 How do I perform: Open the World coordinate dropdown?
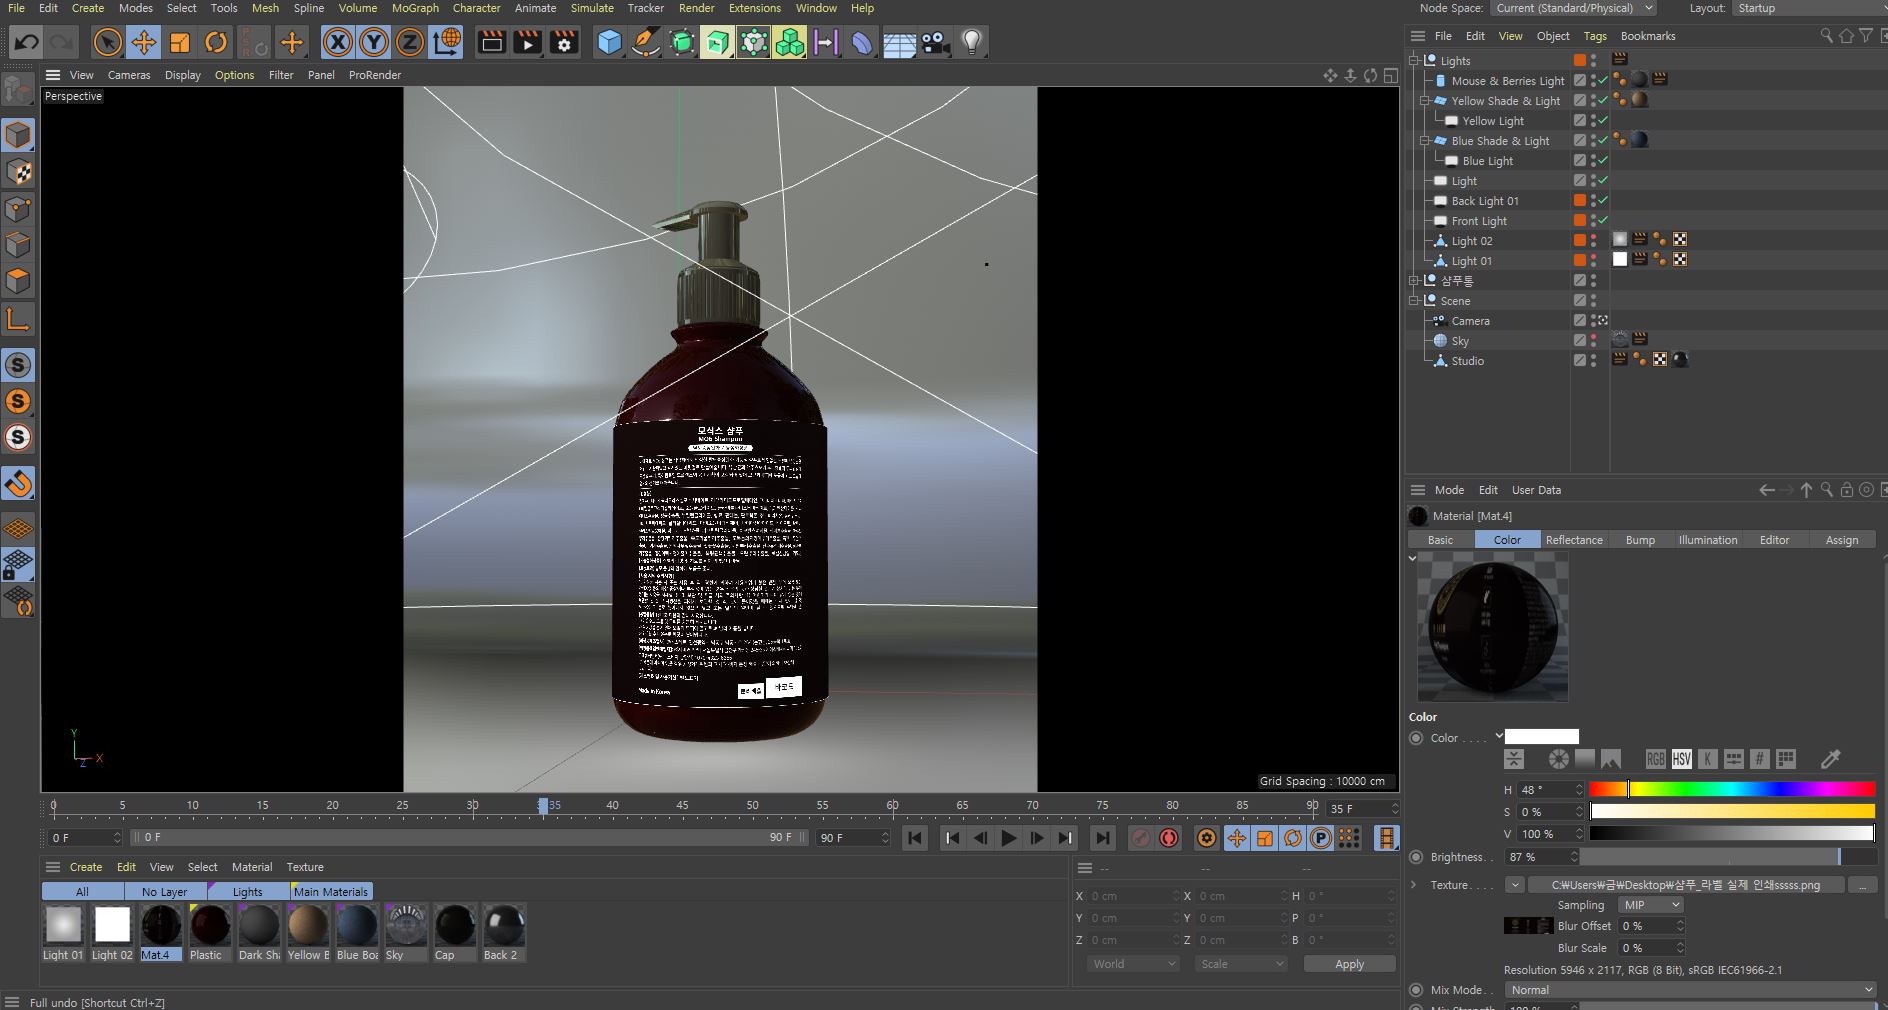pos(1133,964)
